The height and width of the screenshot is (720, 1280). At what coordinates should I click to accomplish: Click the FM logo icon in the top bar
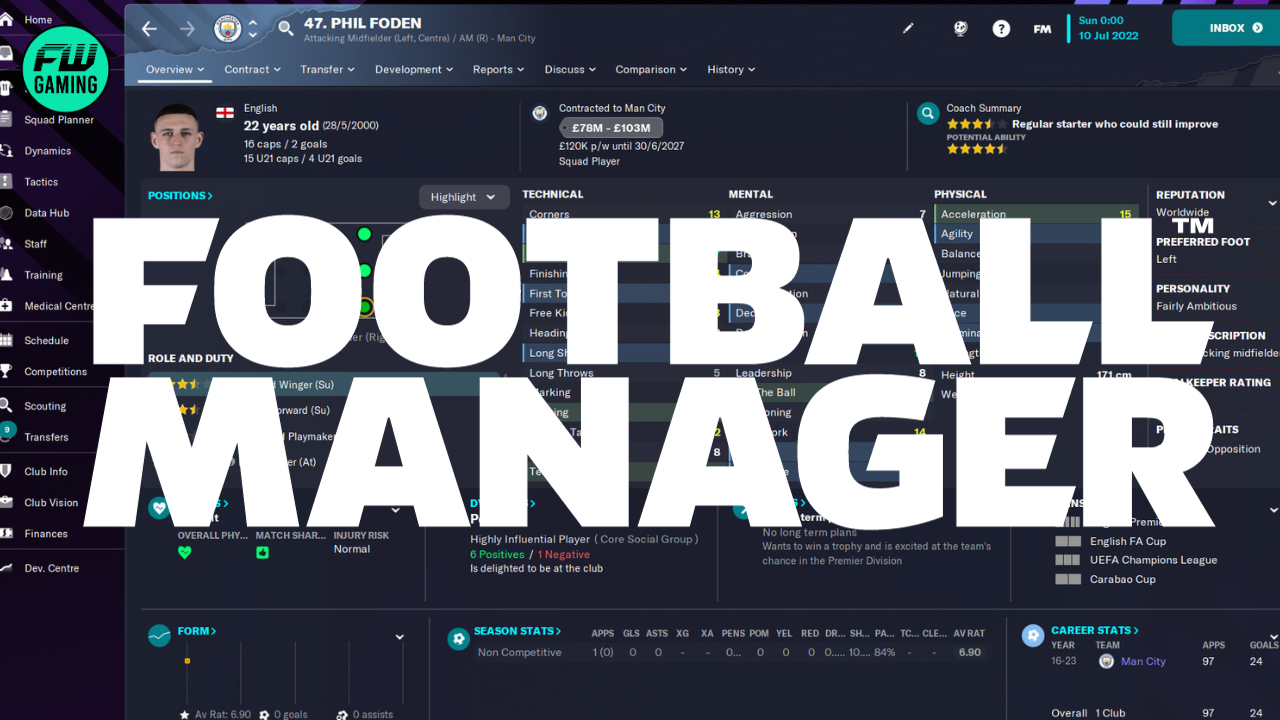[x=1042, y=29]
